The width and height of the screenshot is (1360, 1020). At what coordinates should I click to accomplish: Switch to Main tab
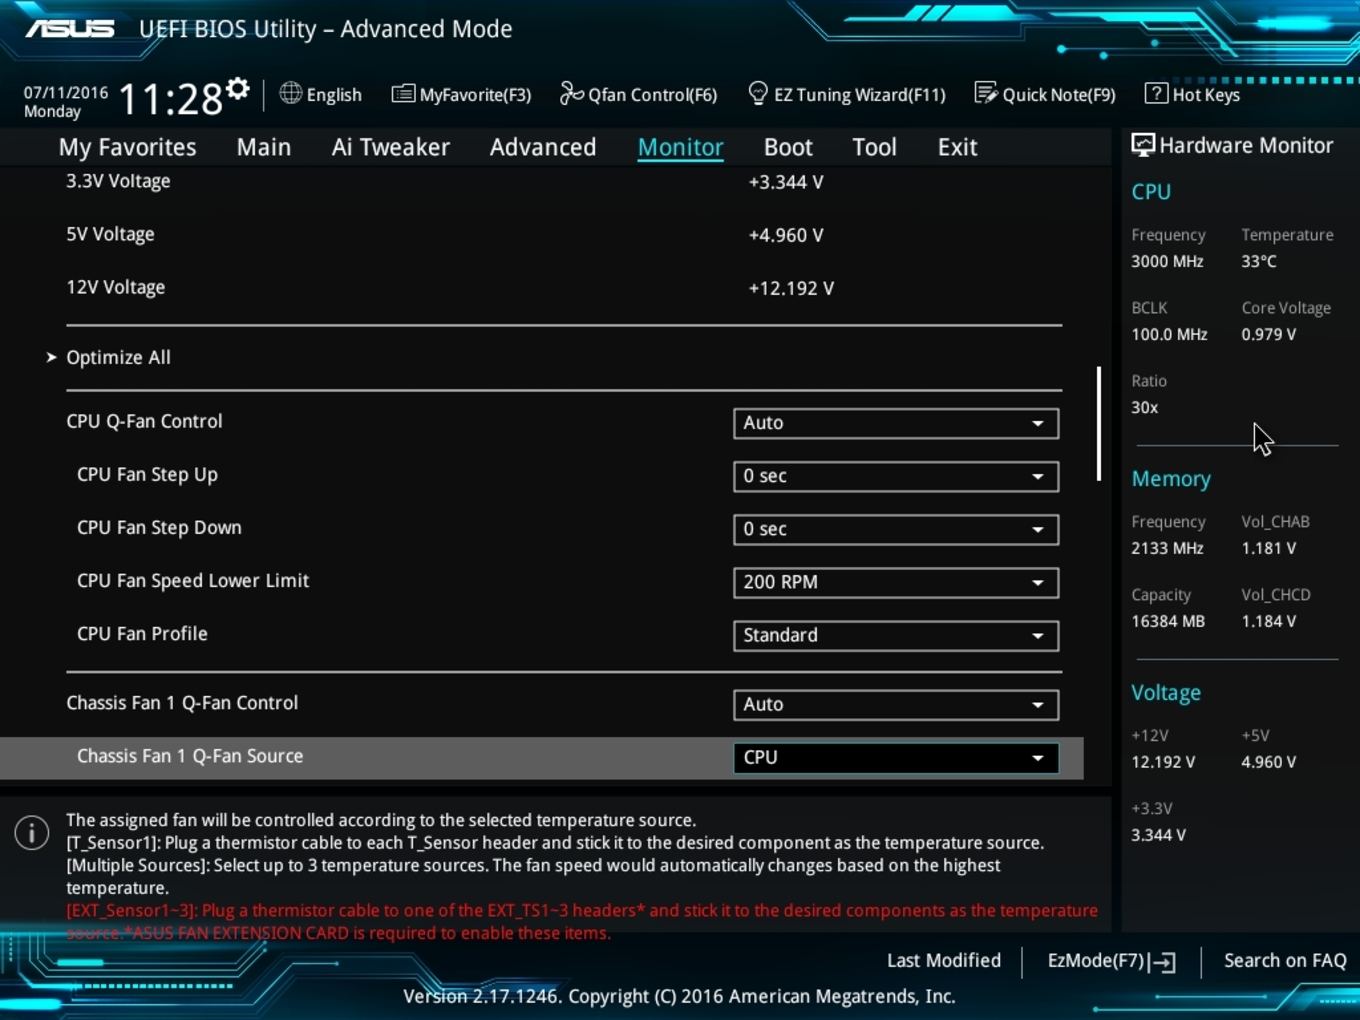pos(264,147)
